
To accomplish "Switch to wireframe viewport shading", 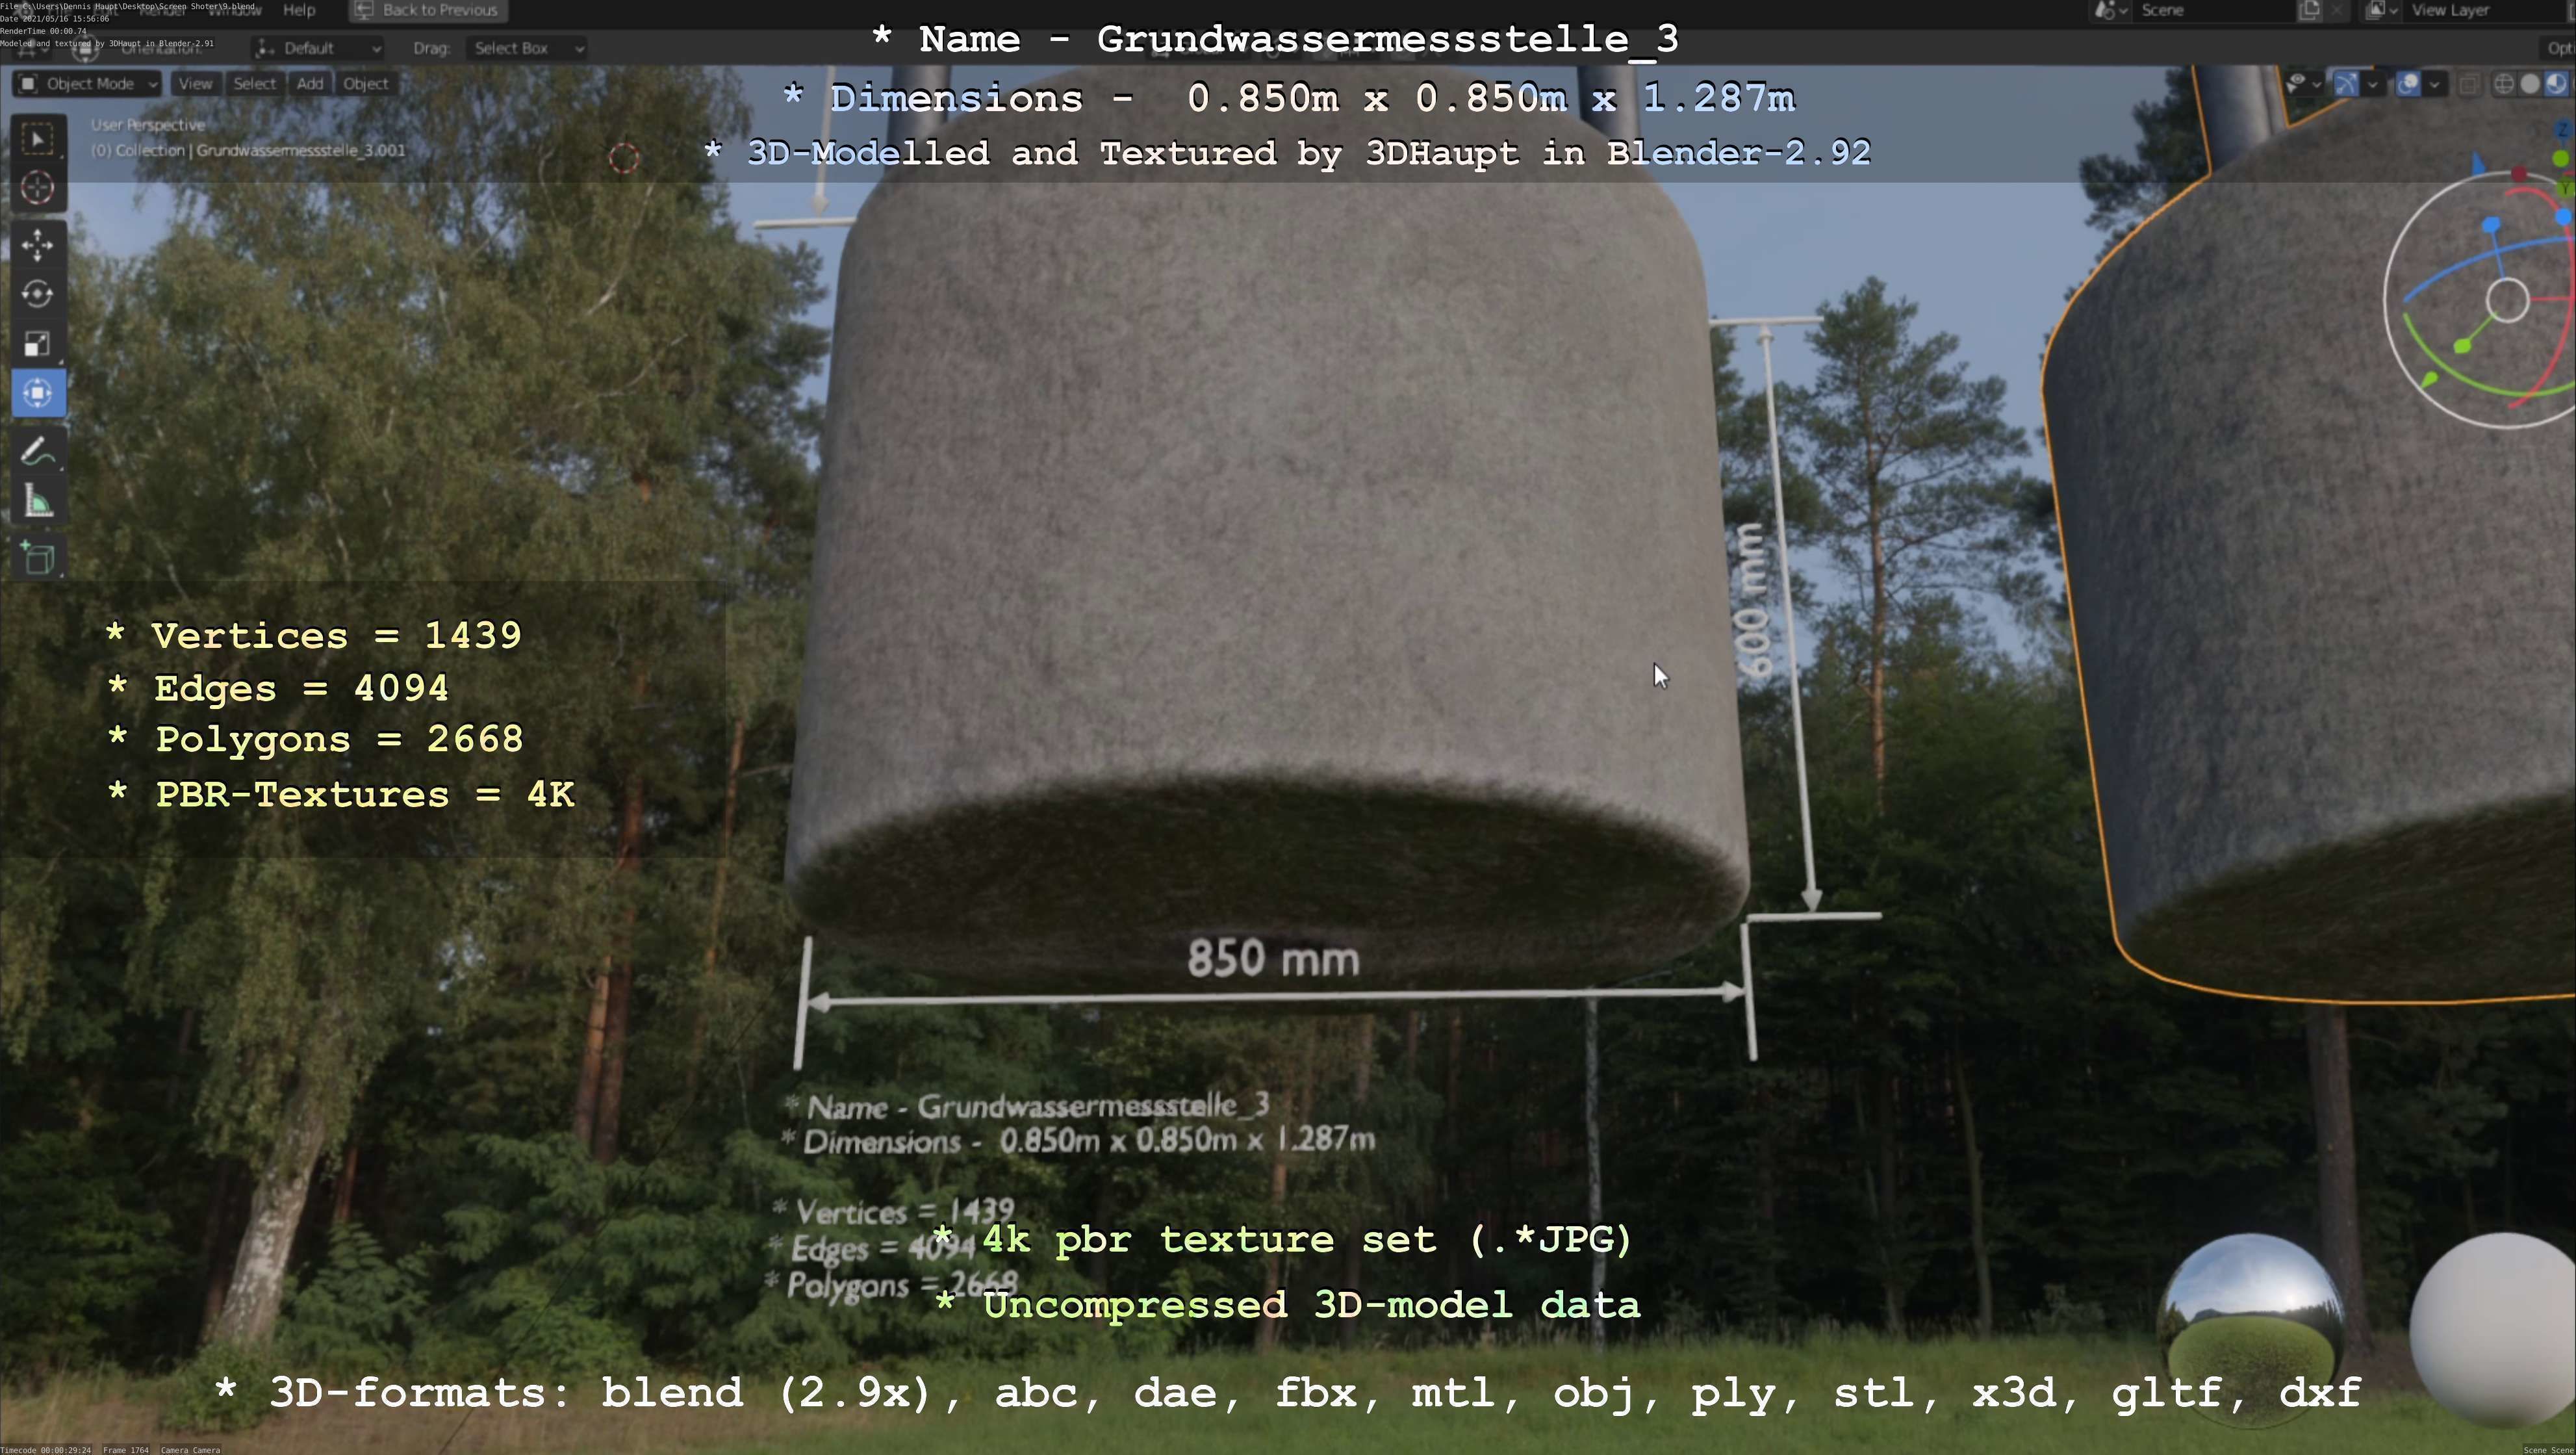I will coord(2503,84).
